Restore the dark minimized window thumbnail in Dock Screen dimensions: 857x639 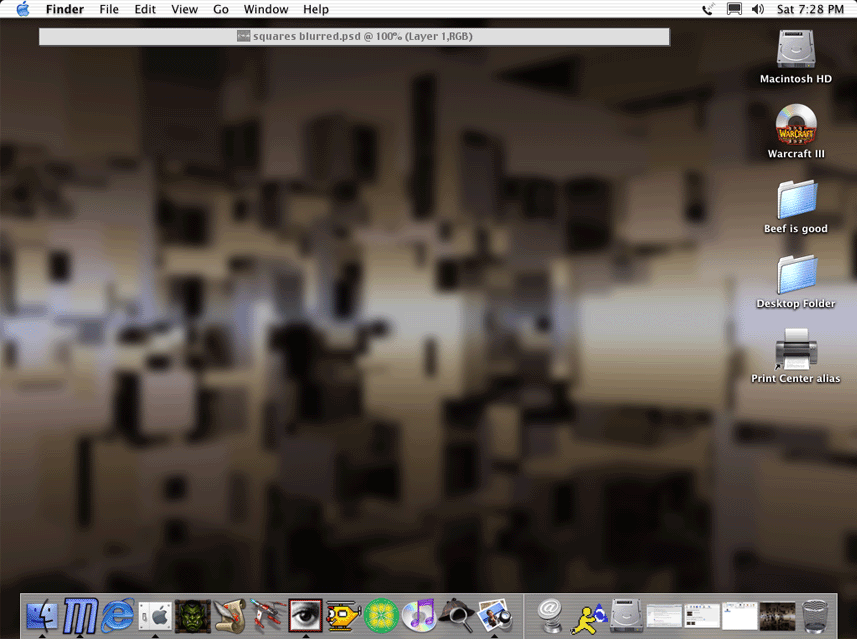click(777, 615)
